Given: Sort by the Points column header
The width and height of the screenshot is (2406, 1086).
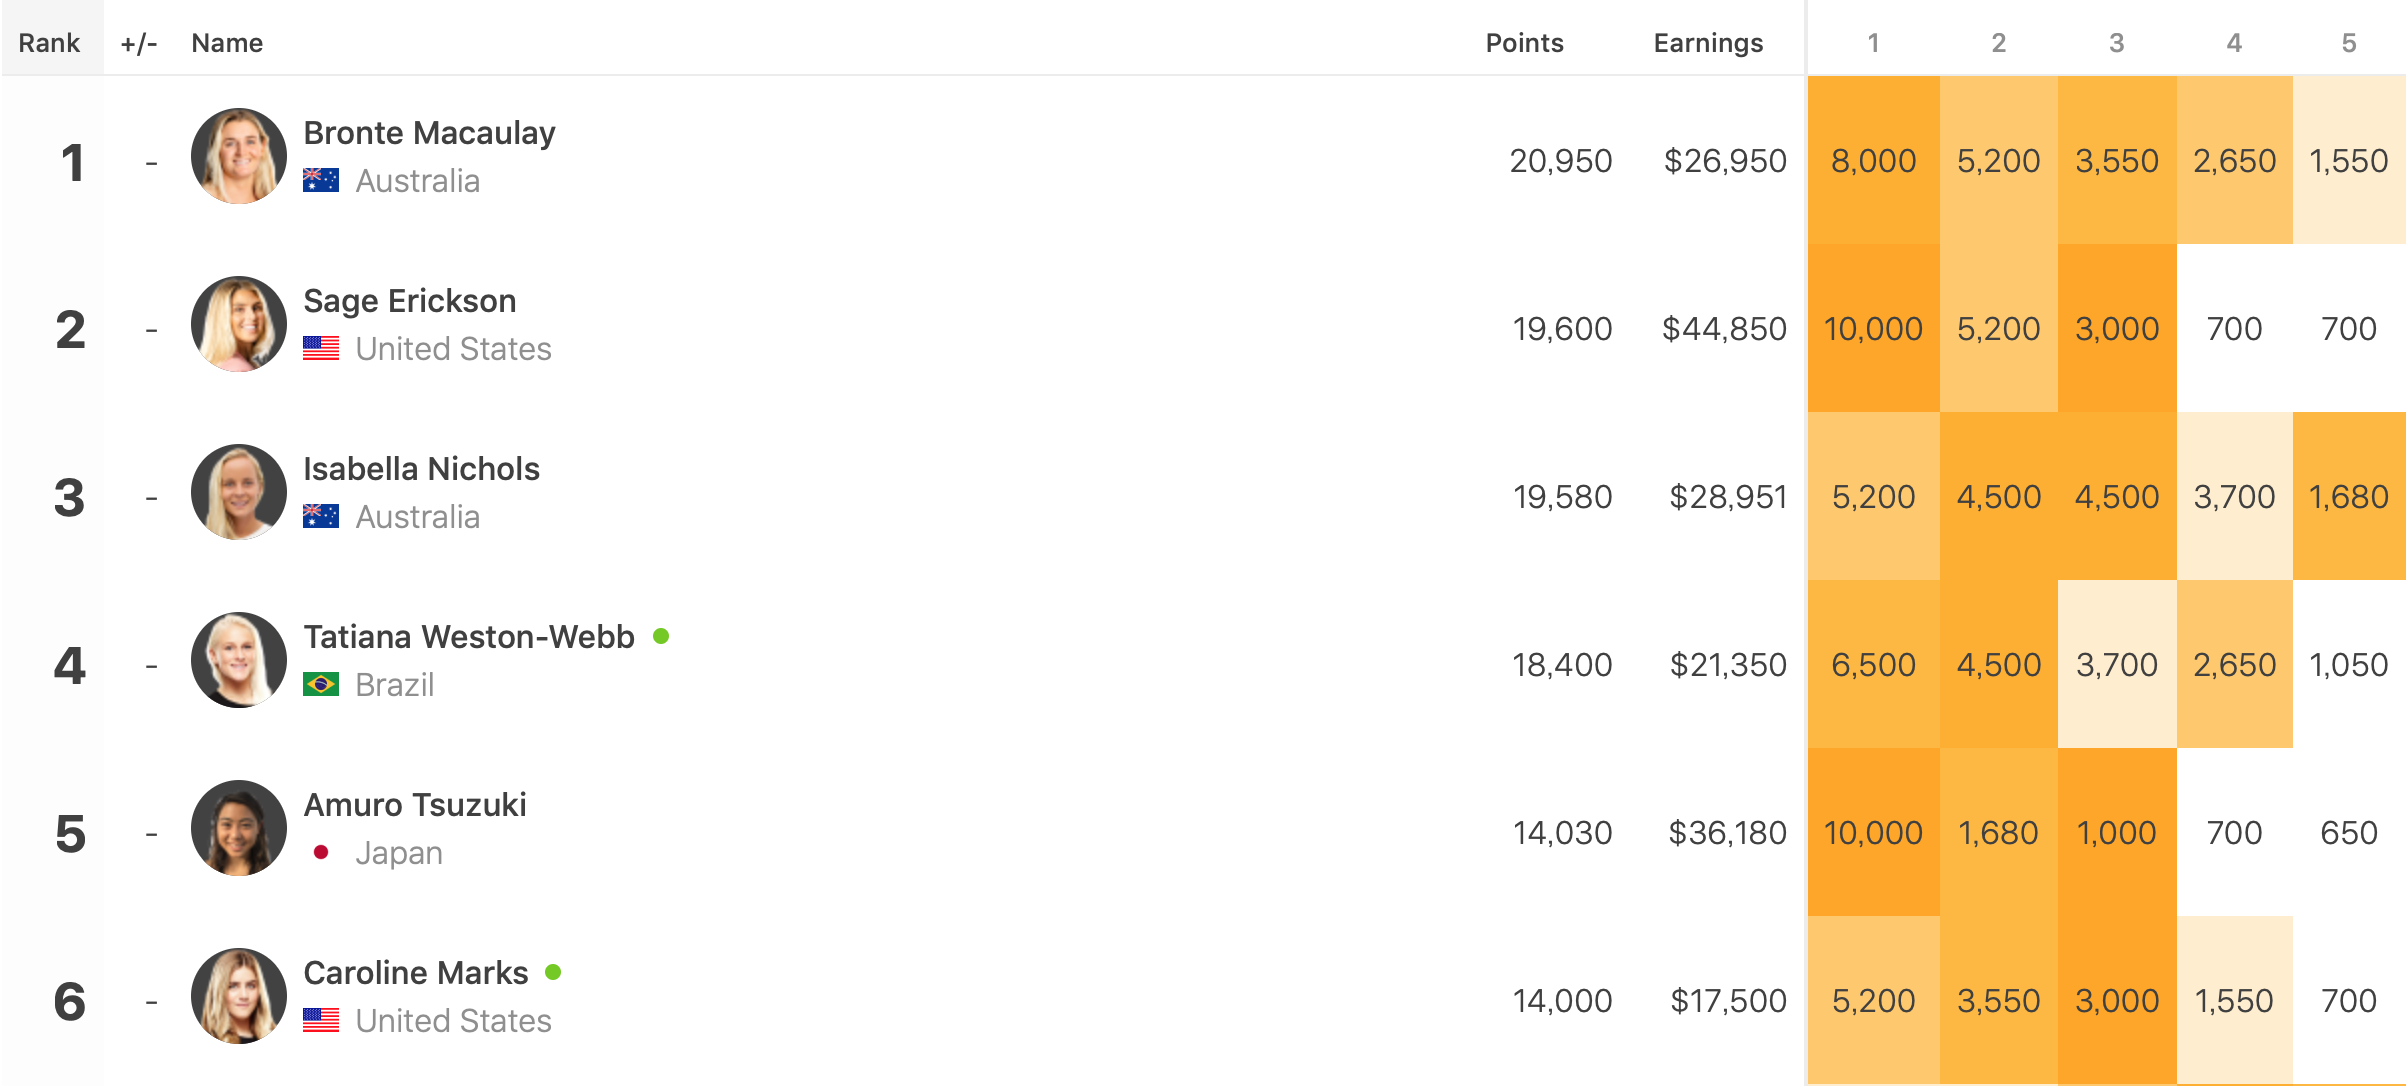Looking at the screenshot, I should 1524,43.
